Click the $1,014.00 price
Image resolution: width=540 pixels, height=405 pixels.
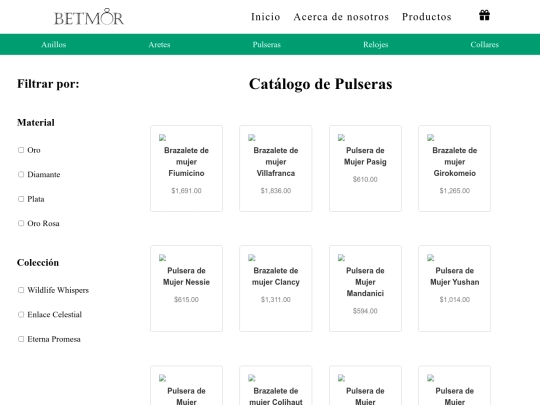(x=455, y=299)
